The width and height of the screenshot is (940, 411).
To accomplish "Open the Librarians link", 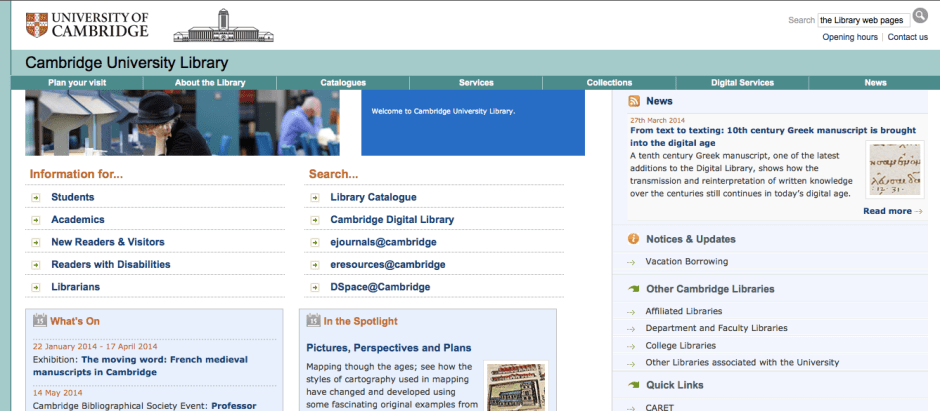I will (76, 287).
